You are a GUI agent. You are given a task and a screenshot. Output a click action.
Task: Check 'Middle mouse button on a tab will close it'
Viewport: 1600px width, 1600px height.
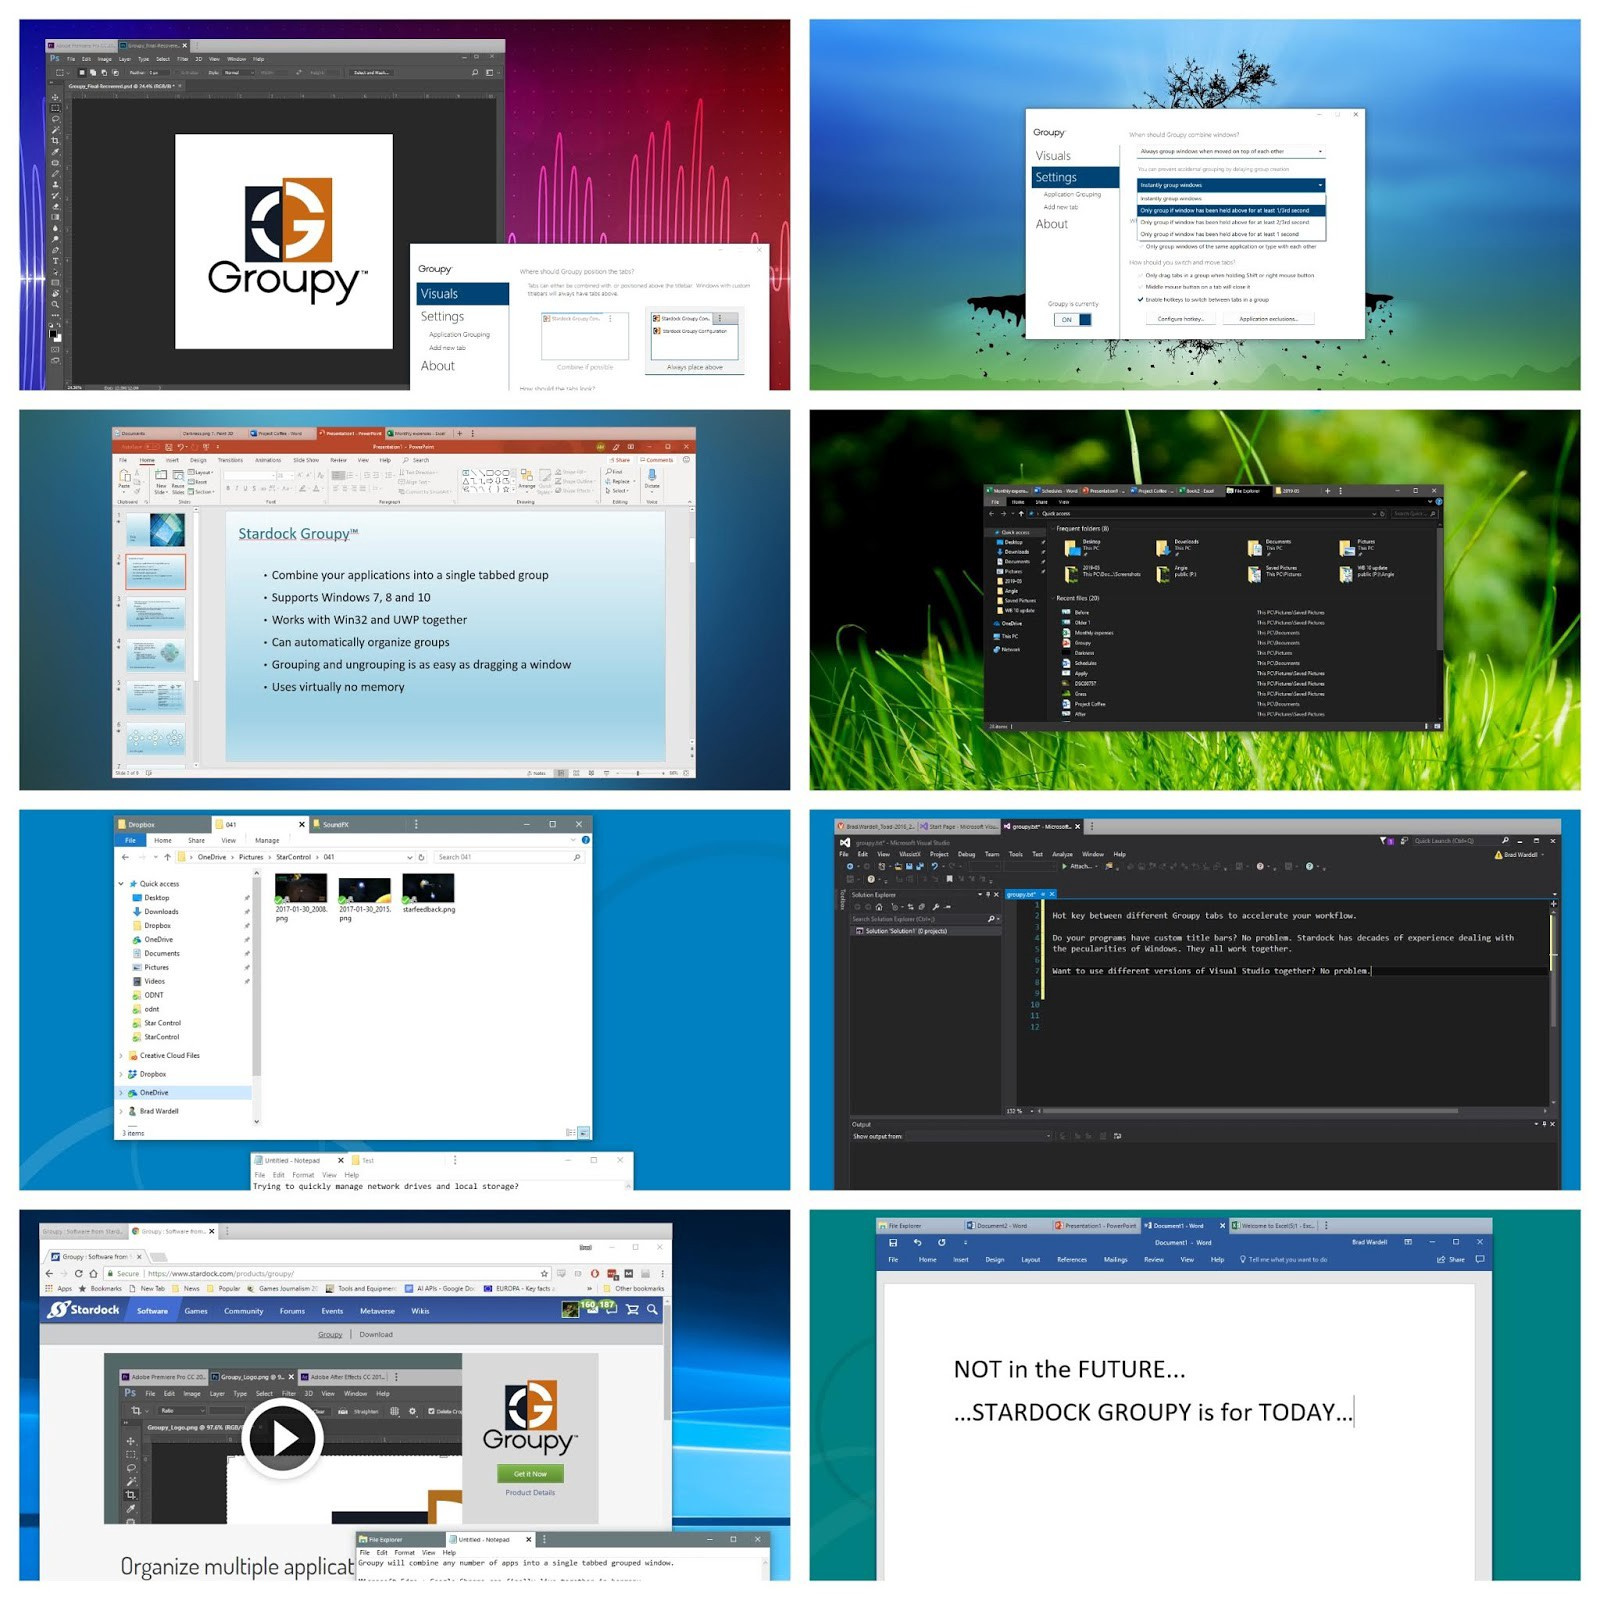point(1140,287)
